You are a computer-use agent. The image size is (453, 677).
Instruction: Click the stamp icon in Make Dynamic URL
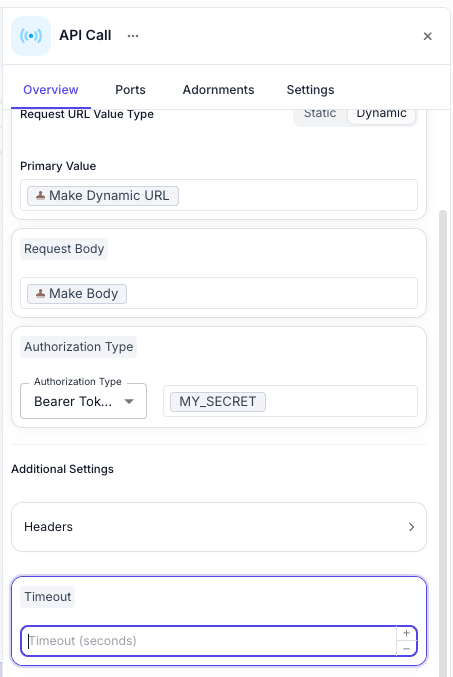click(x=40, y=196)
